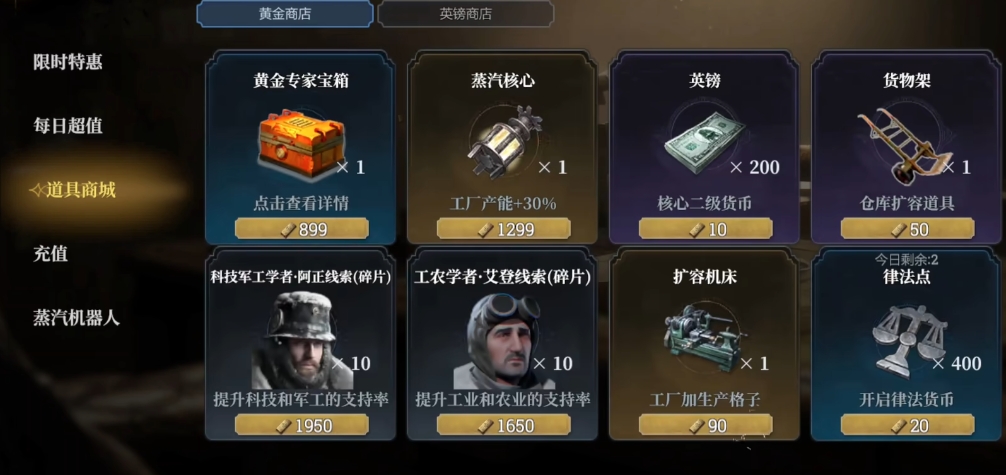Image resolution: width=1006 pixels, height=475 pixels.
Task: Click the 艾登 goggles pilot portrait
Action: coord(502,340)
